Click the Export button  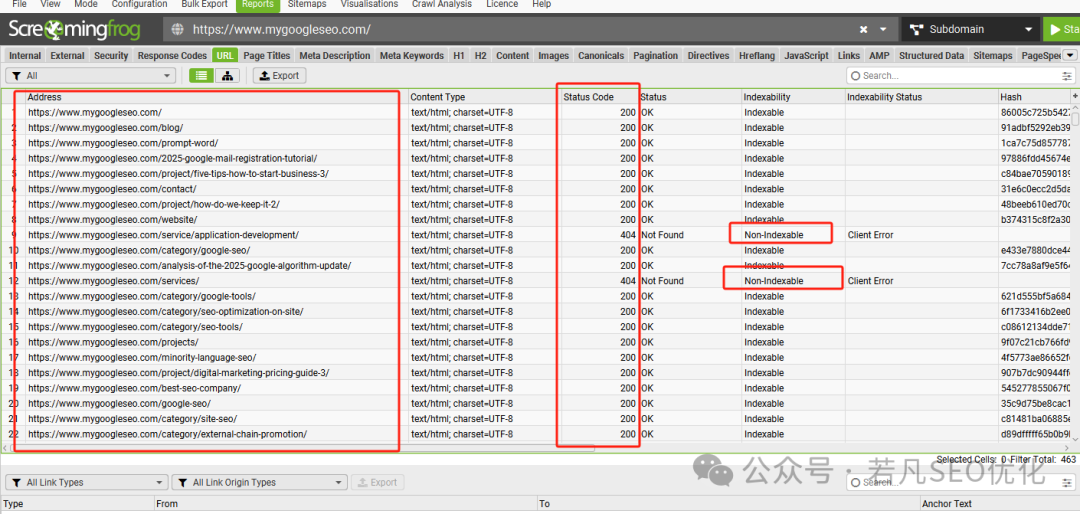pos(279,76)
